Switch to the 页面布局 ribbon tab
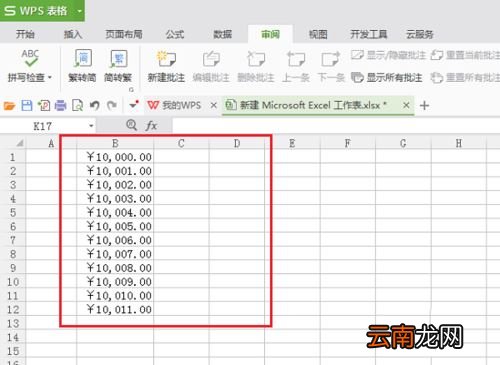The height and width of the screenshot is (365, 500). 124,34
